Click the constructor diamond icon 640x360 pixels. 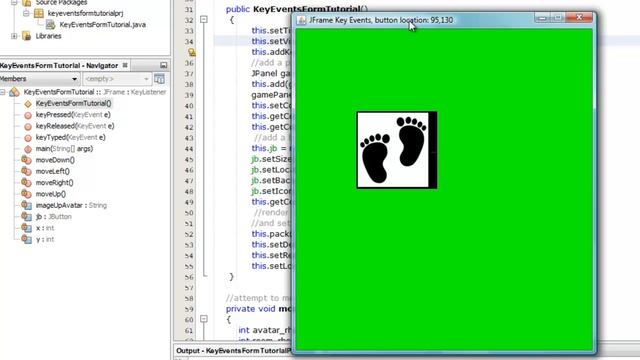[28, 104]
